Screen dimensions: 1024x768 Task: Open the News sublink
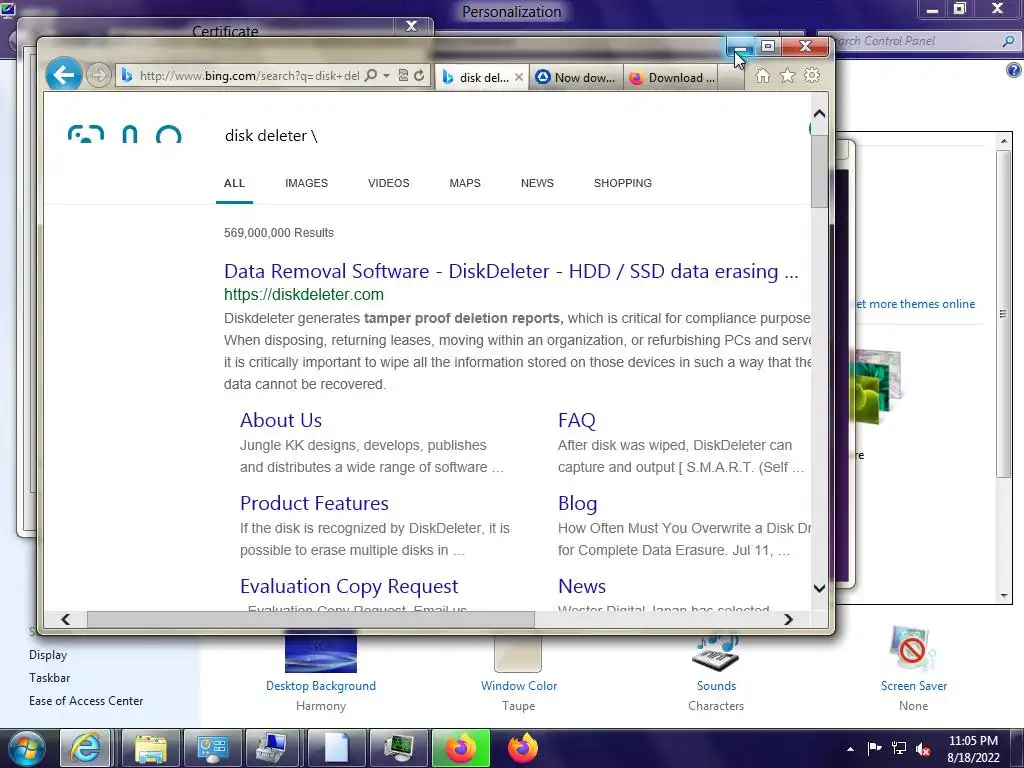click(x=582, y=586)
